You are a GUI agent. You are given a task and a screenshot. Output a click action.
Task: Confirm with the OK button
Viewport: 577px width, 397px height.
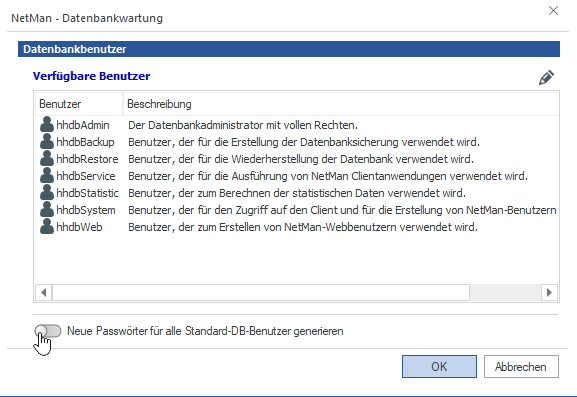click(439, 366)
